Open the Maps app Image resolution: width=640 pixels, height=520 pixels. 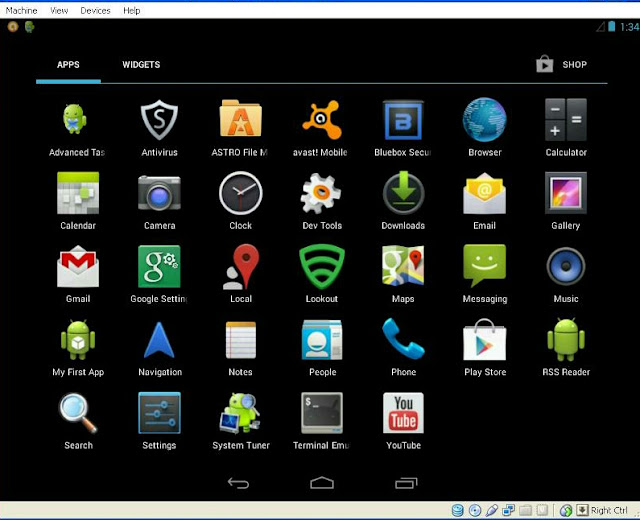[403, 274]
